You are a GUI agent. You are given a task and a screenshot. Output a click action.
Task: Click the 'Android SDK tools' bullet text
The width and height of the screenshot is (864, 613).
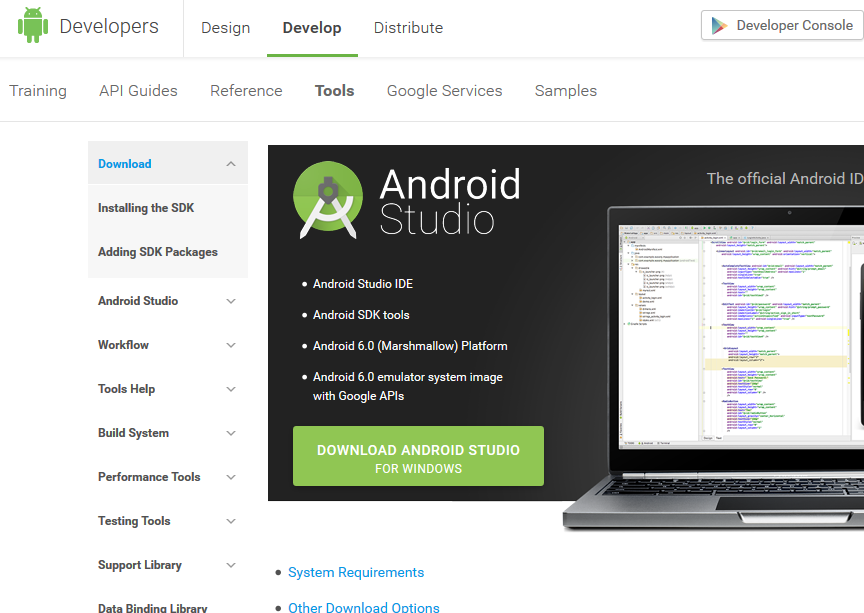click(361, 315)
